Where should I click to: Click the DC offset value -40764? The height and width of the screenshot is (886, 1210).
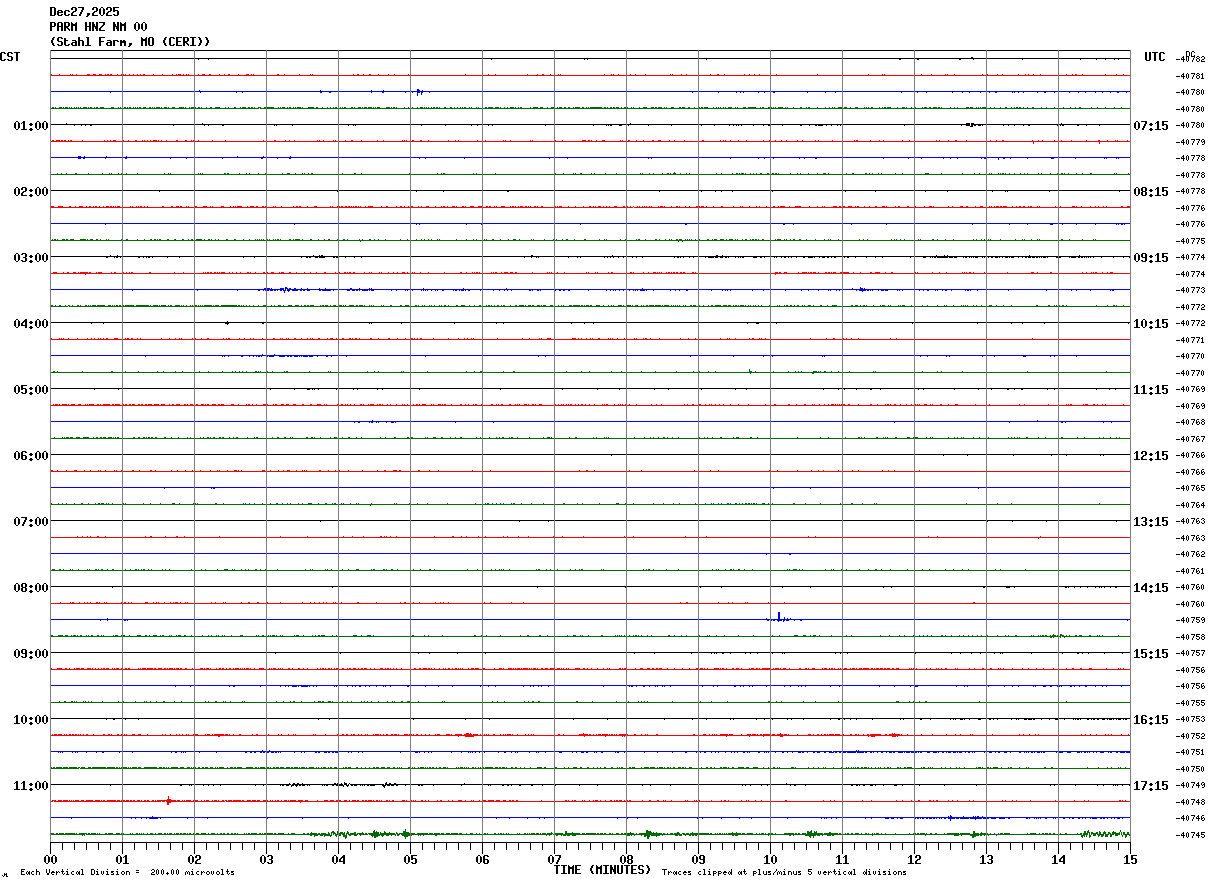1191,505
